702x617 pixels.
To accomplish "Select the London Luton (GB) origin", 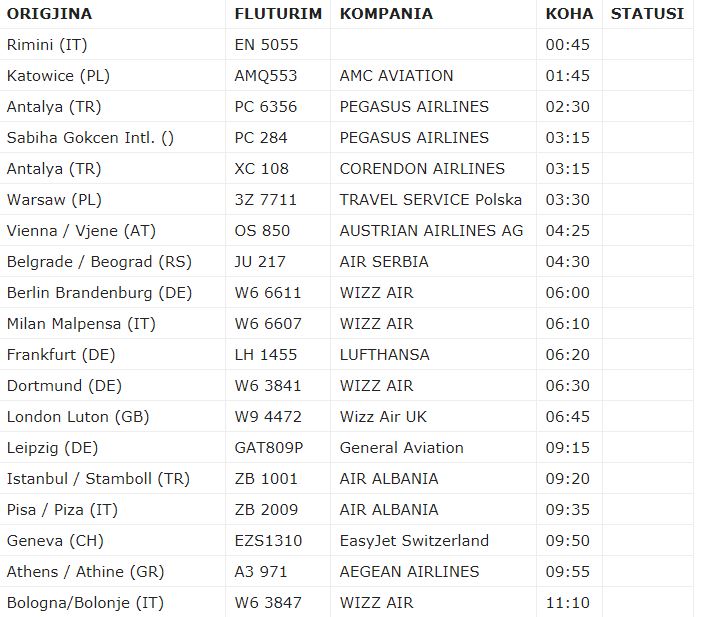I will click(x=78, y=417).
